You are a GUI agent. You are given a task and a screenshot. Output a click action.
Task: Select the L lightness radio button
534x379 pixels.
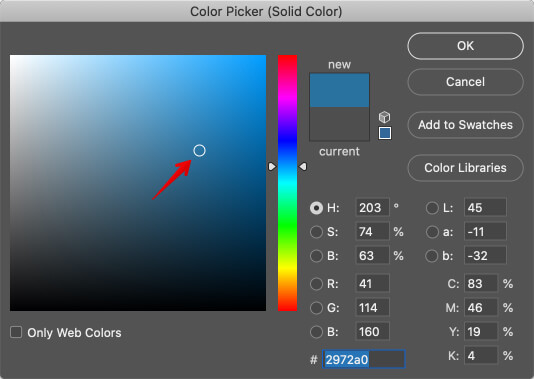click(x=432, y=208)
